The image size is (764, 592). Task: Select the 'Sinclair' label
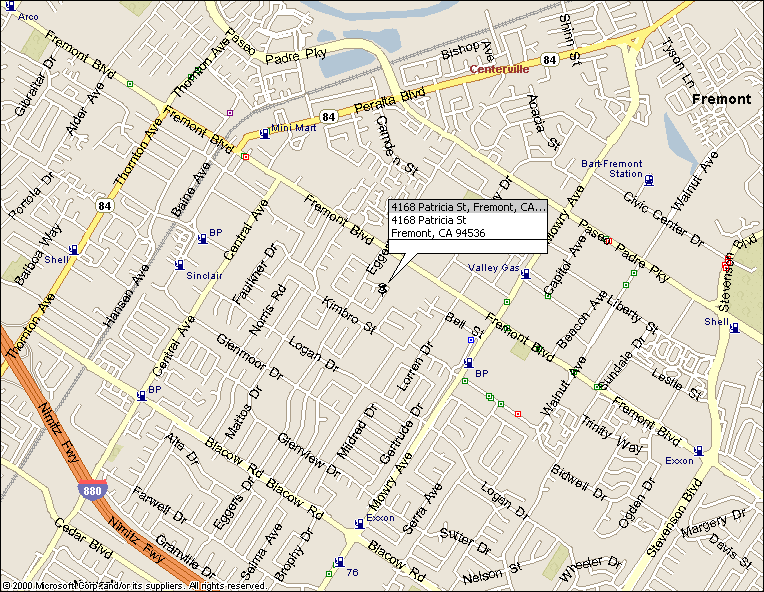pyautogui.click(x=204, y=276)
